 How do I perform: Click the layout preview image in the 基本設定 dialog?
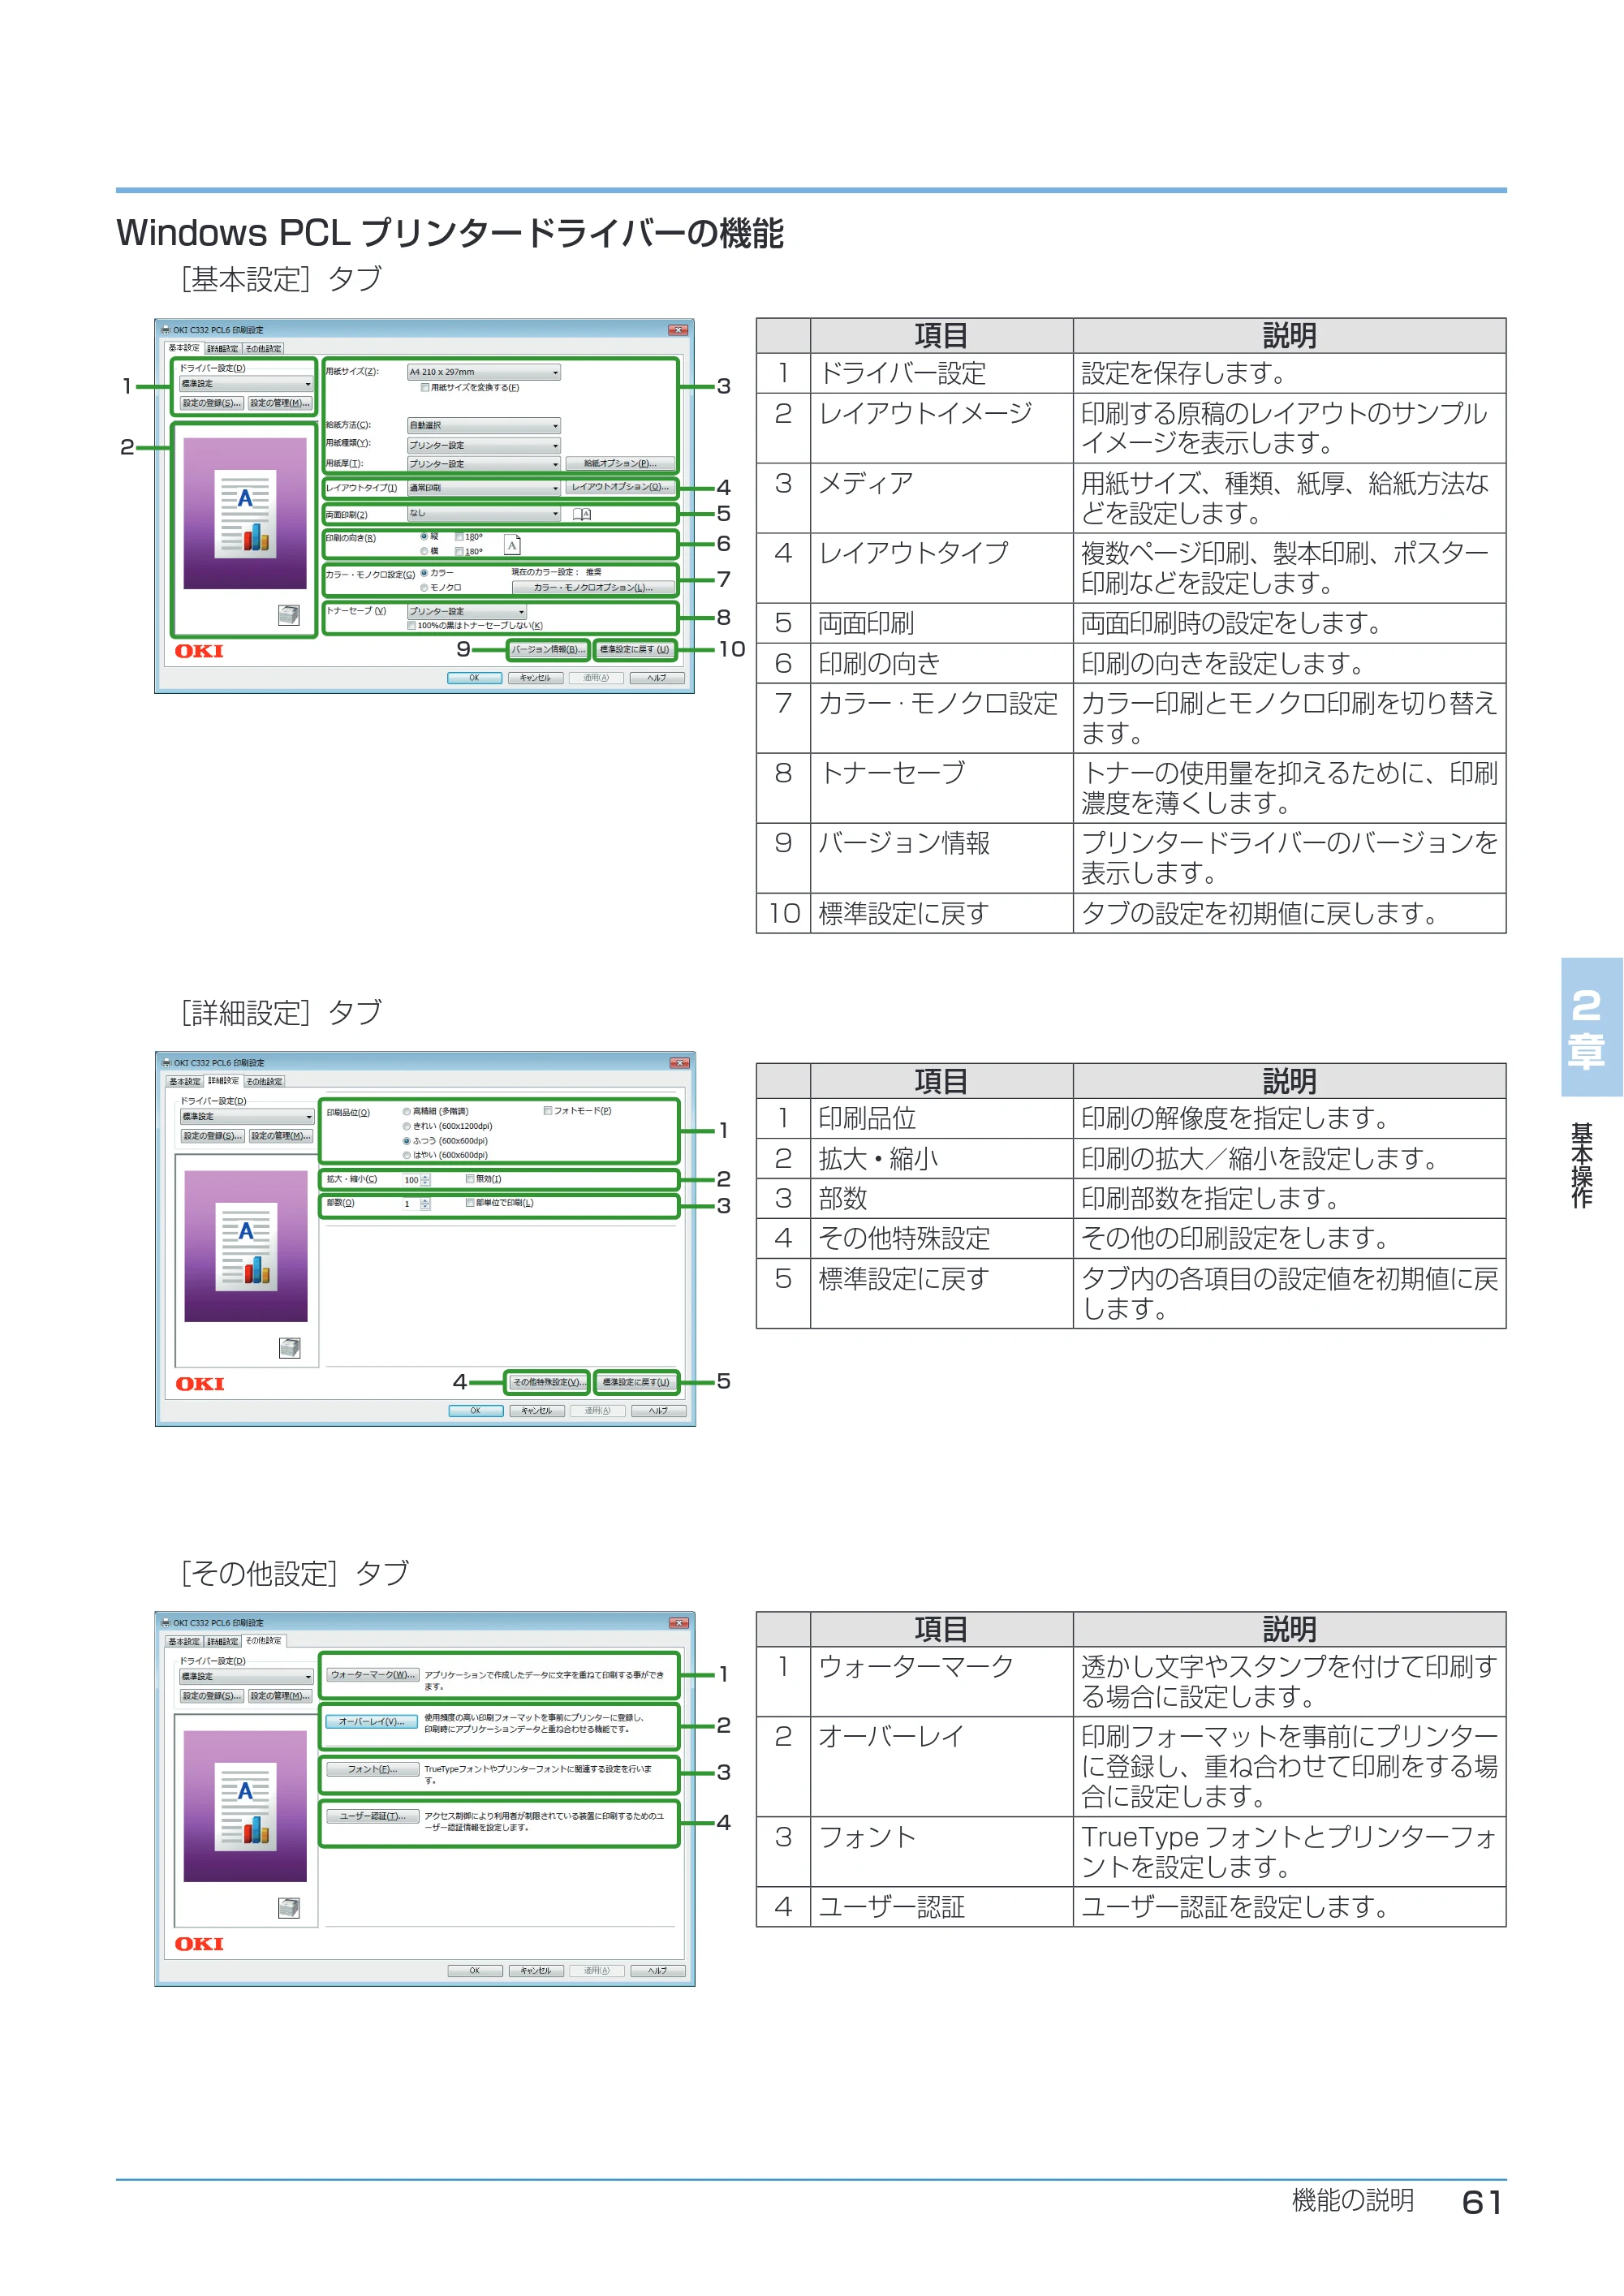245,513
